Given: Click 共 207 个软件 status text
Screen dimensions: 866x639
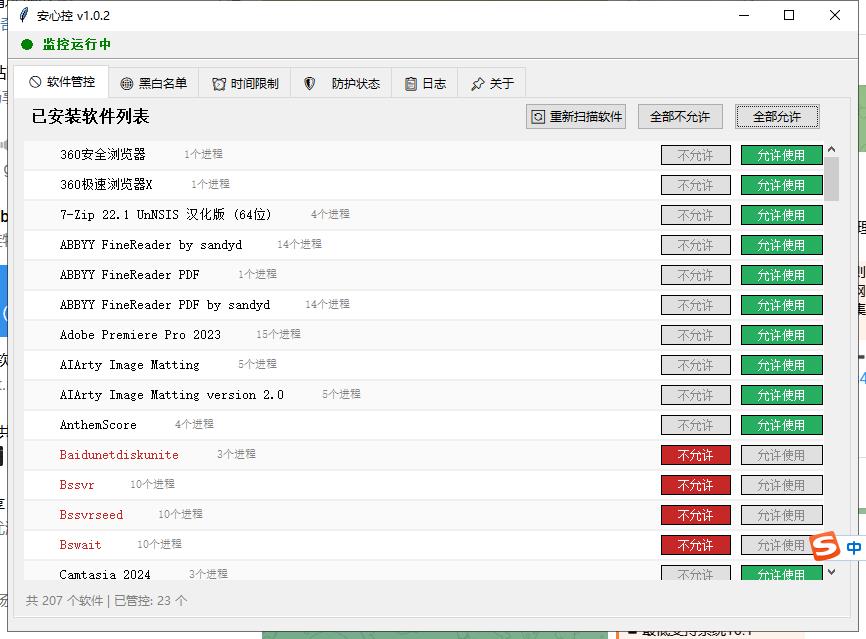Looking at the screenshot, I should [x=65, y=600].
